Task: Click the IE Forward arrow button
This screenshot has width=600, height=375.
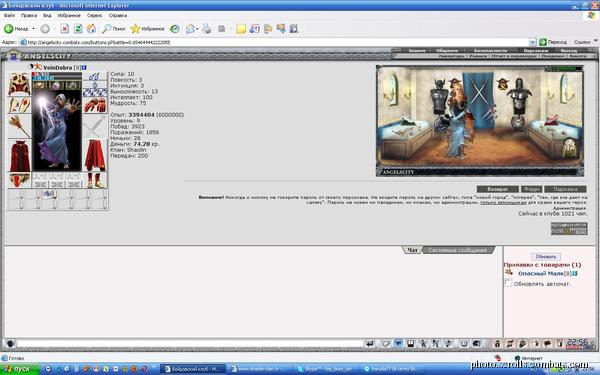Action: (45, 29)
